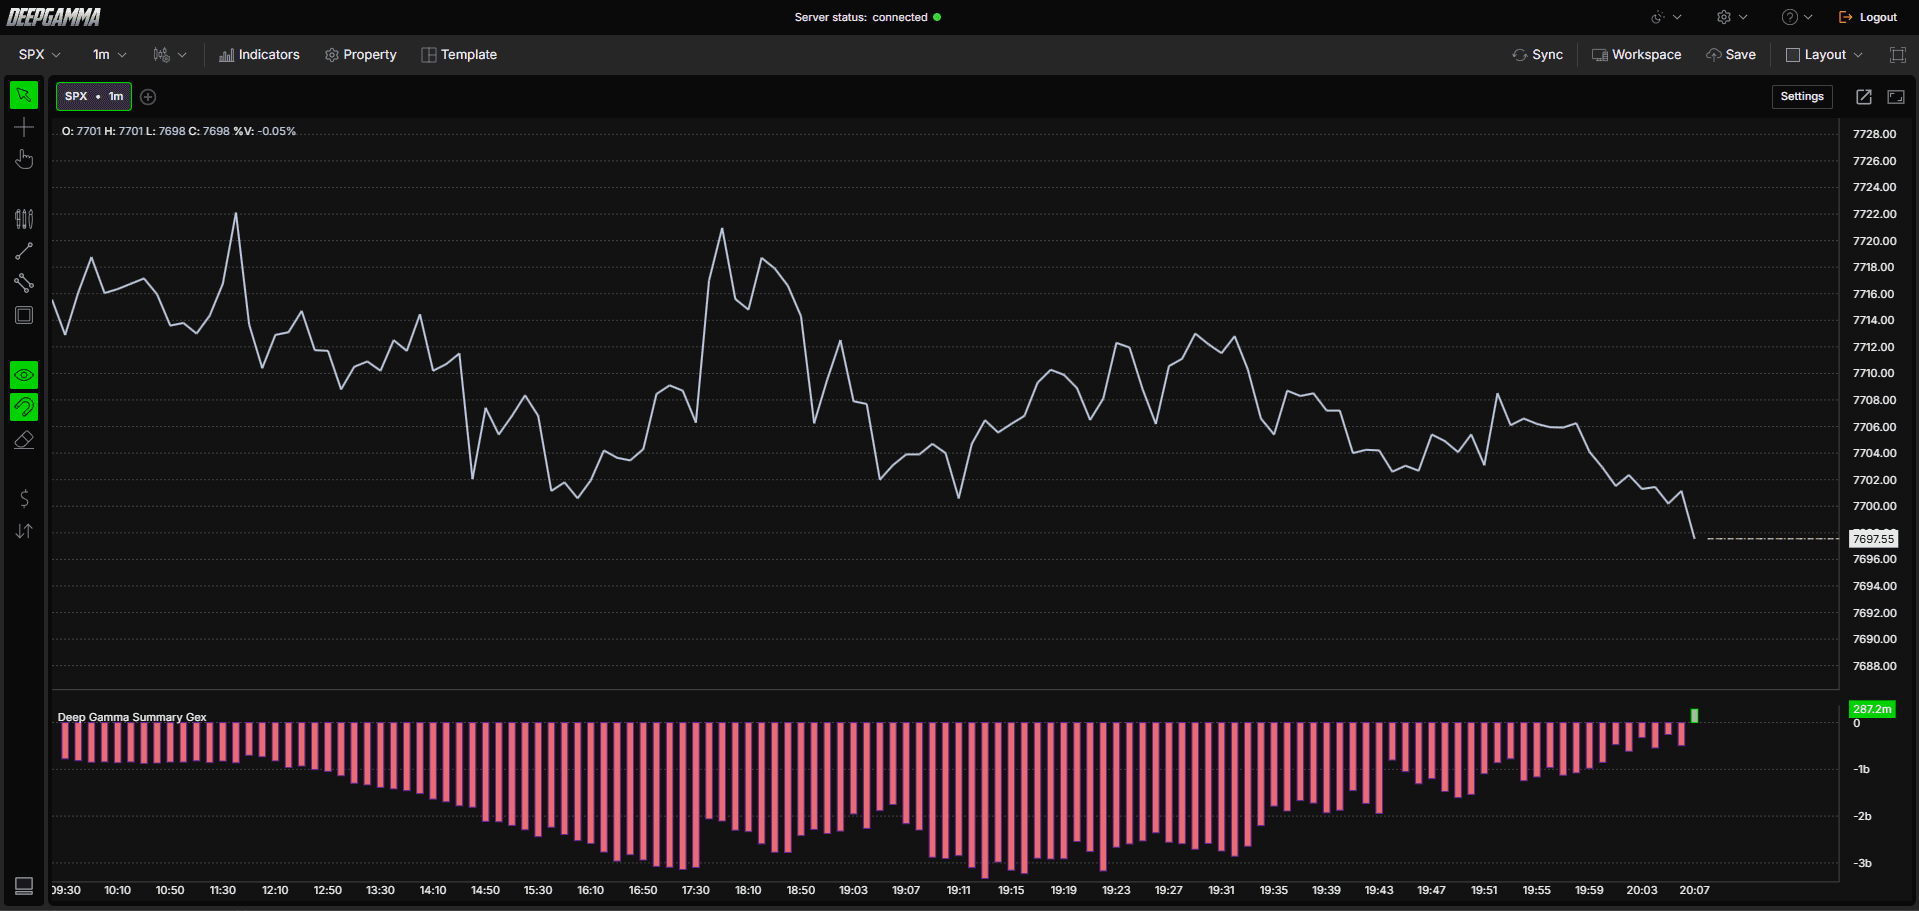The width and height of the screenshot is (1919, 911).
Task: Open the Template menu
Action: pos(459,55)
